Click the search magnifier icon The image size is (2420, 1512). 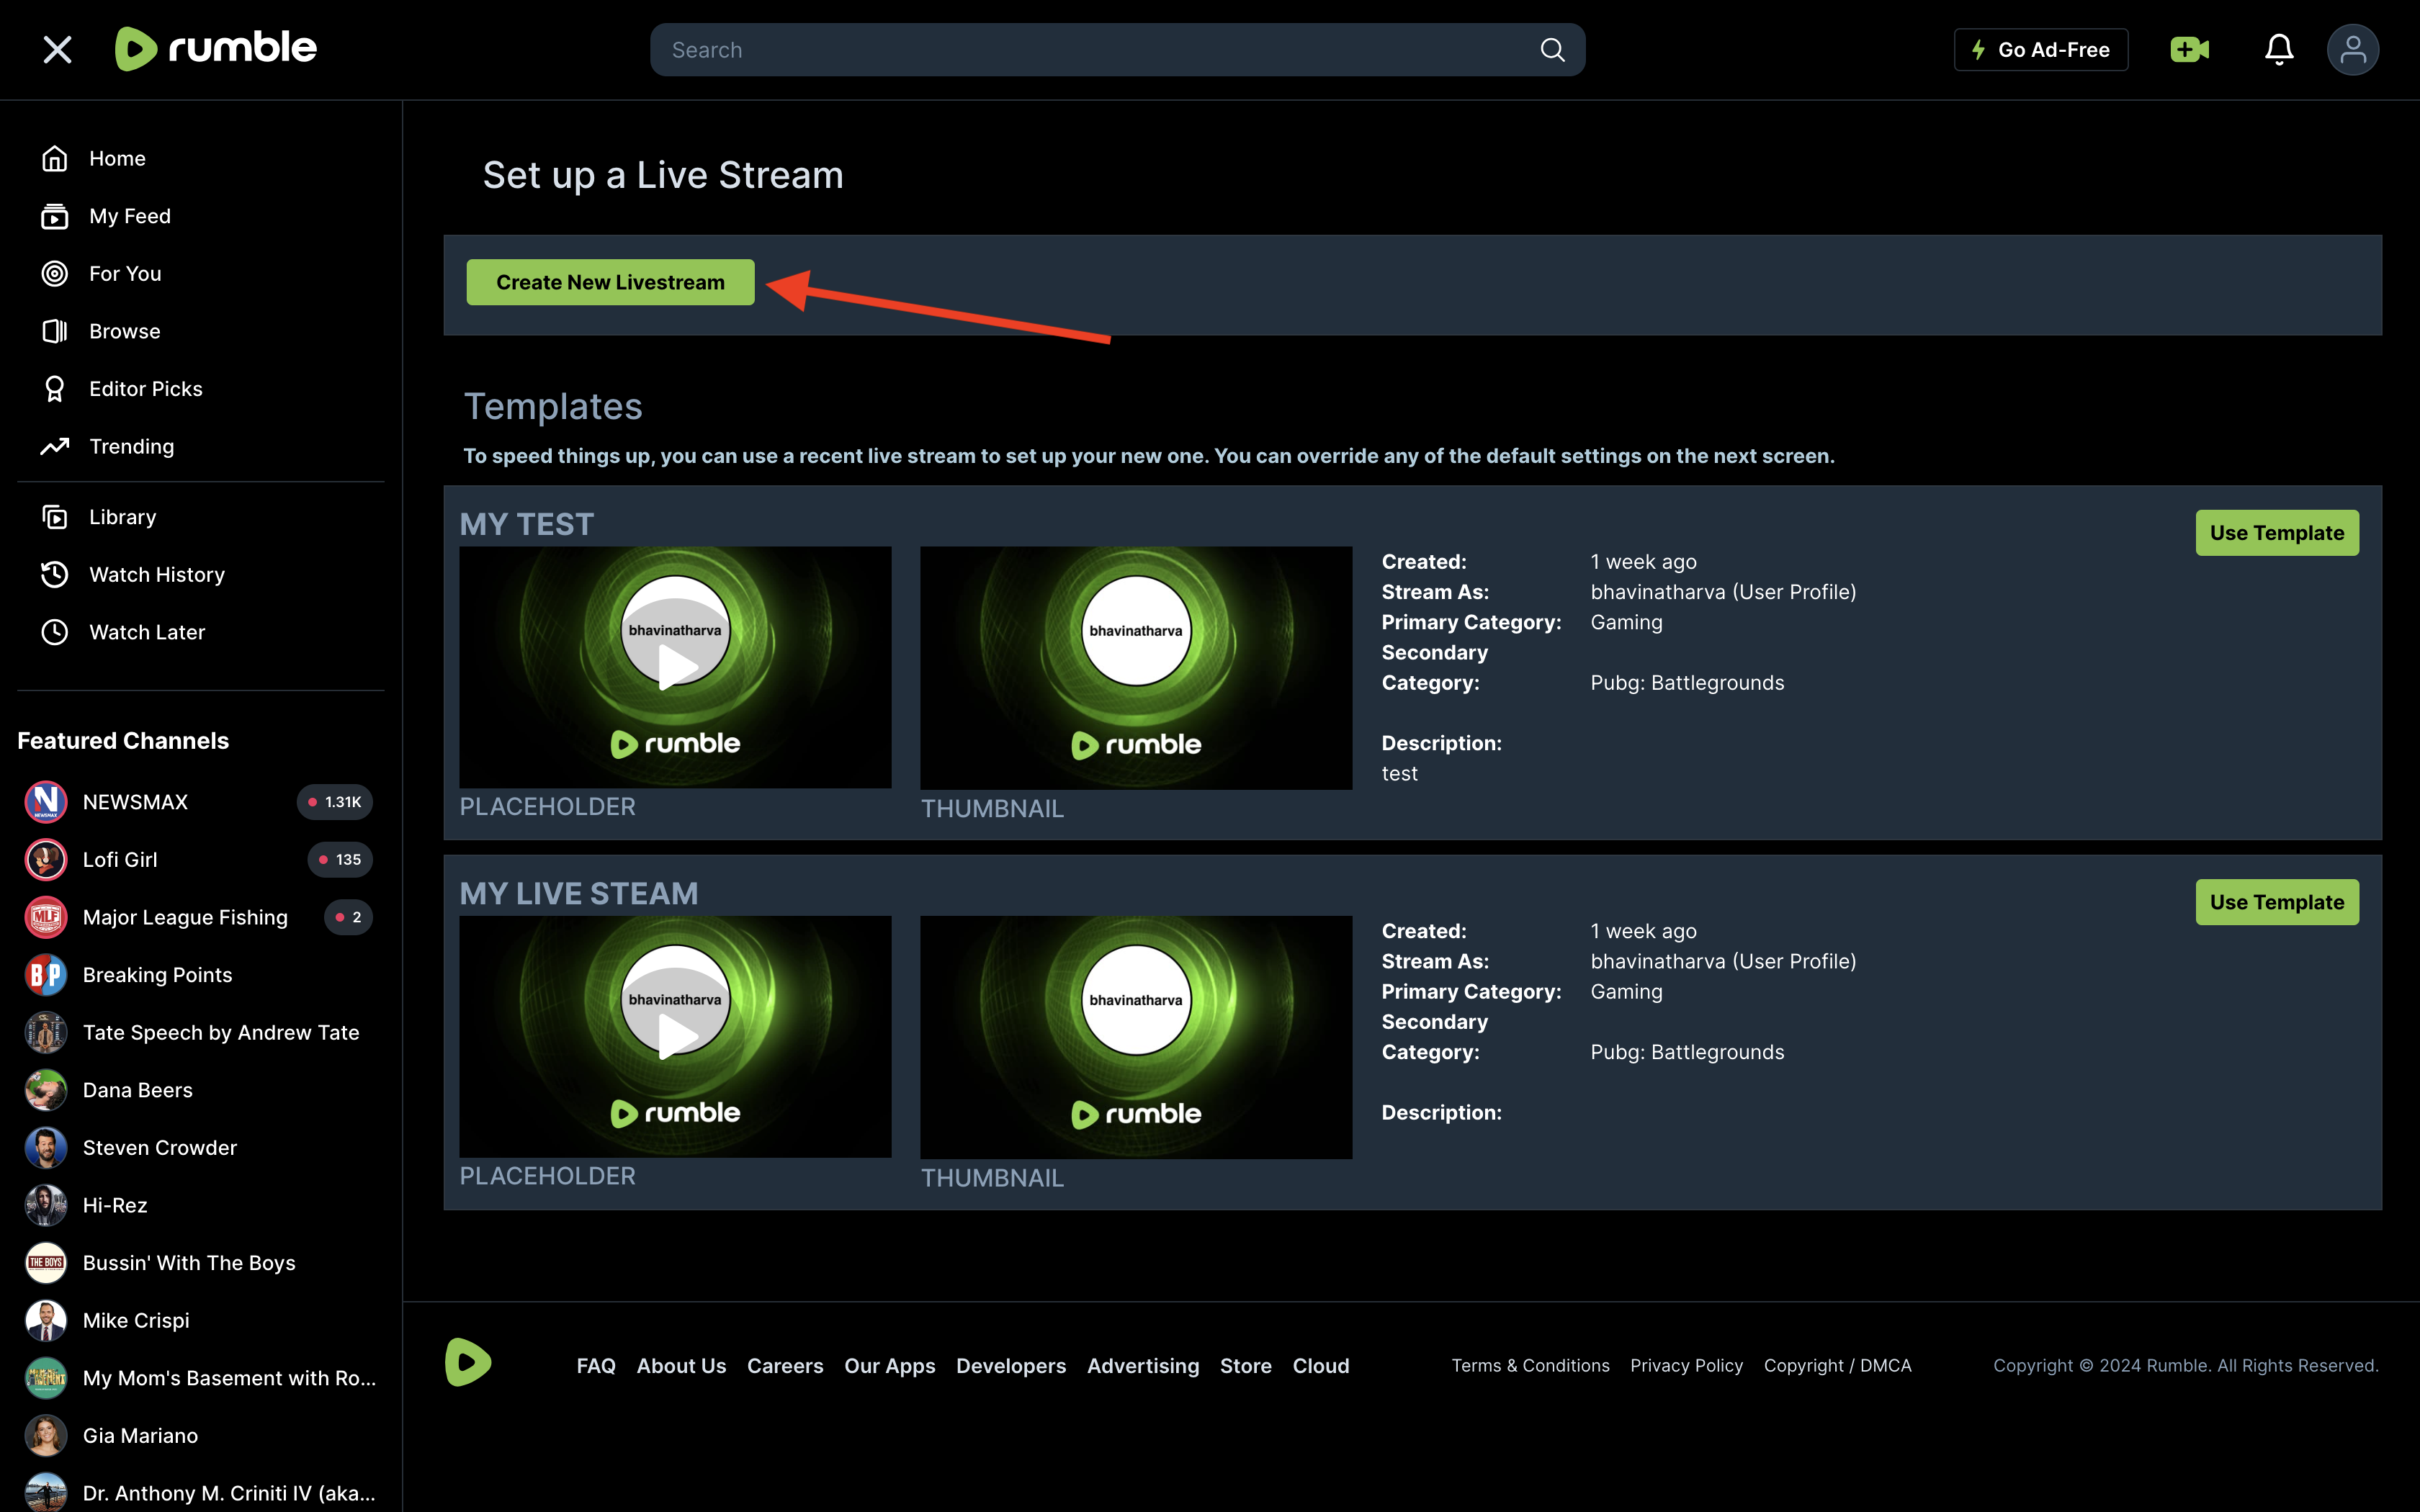(x=1552, y=49)
